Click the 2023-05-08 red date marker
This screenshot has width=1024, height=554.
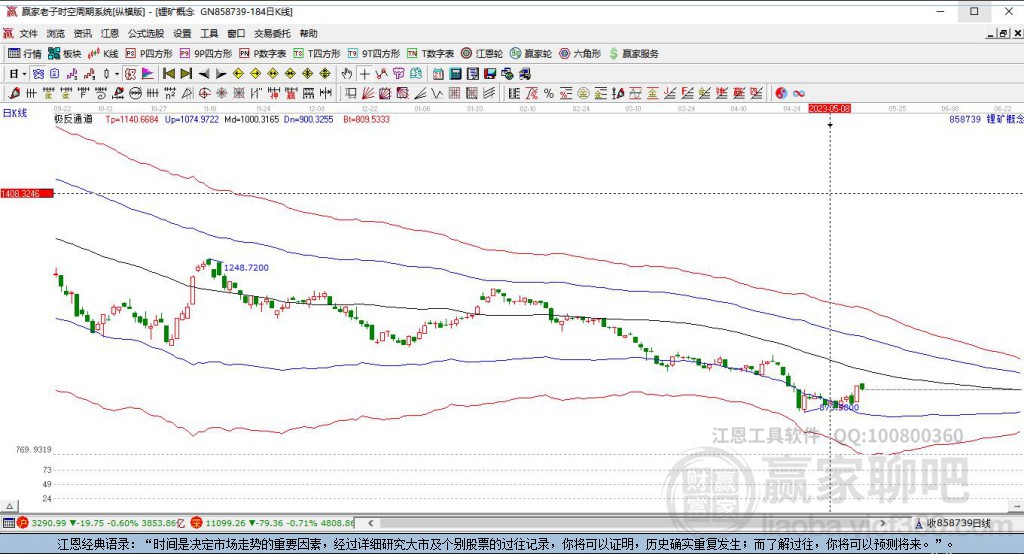click(829, 108)
